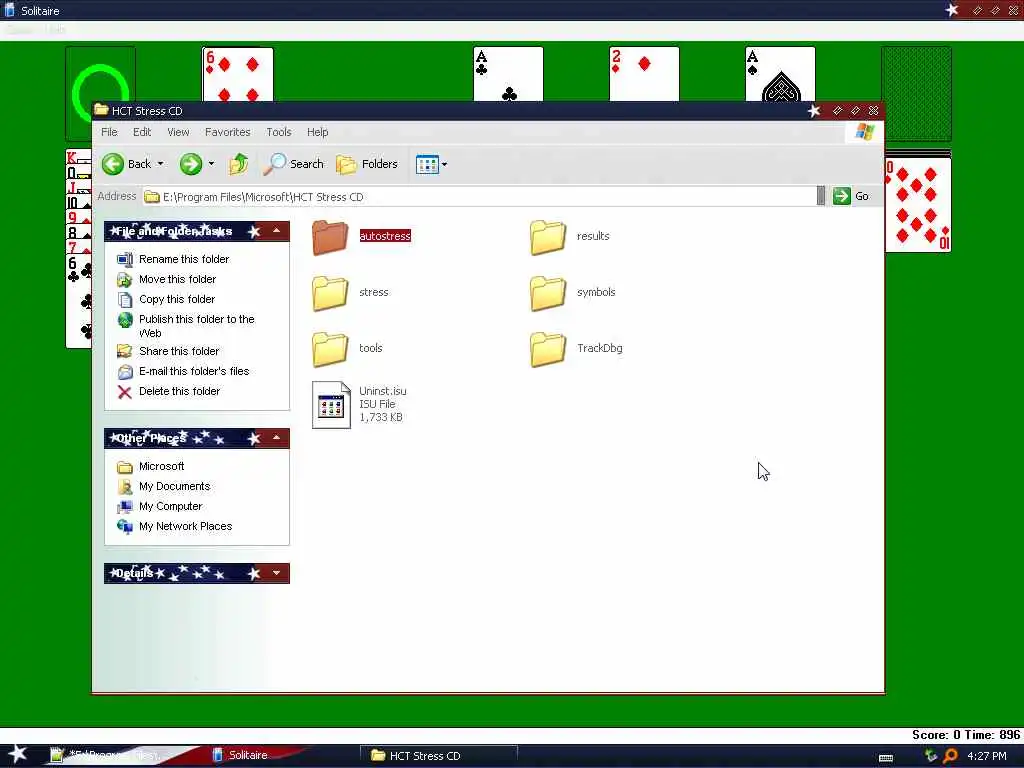Screen dimensions: 1024x768
Task: Select the symbols folder icon
Action: click(548, 293)
